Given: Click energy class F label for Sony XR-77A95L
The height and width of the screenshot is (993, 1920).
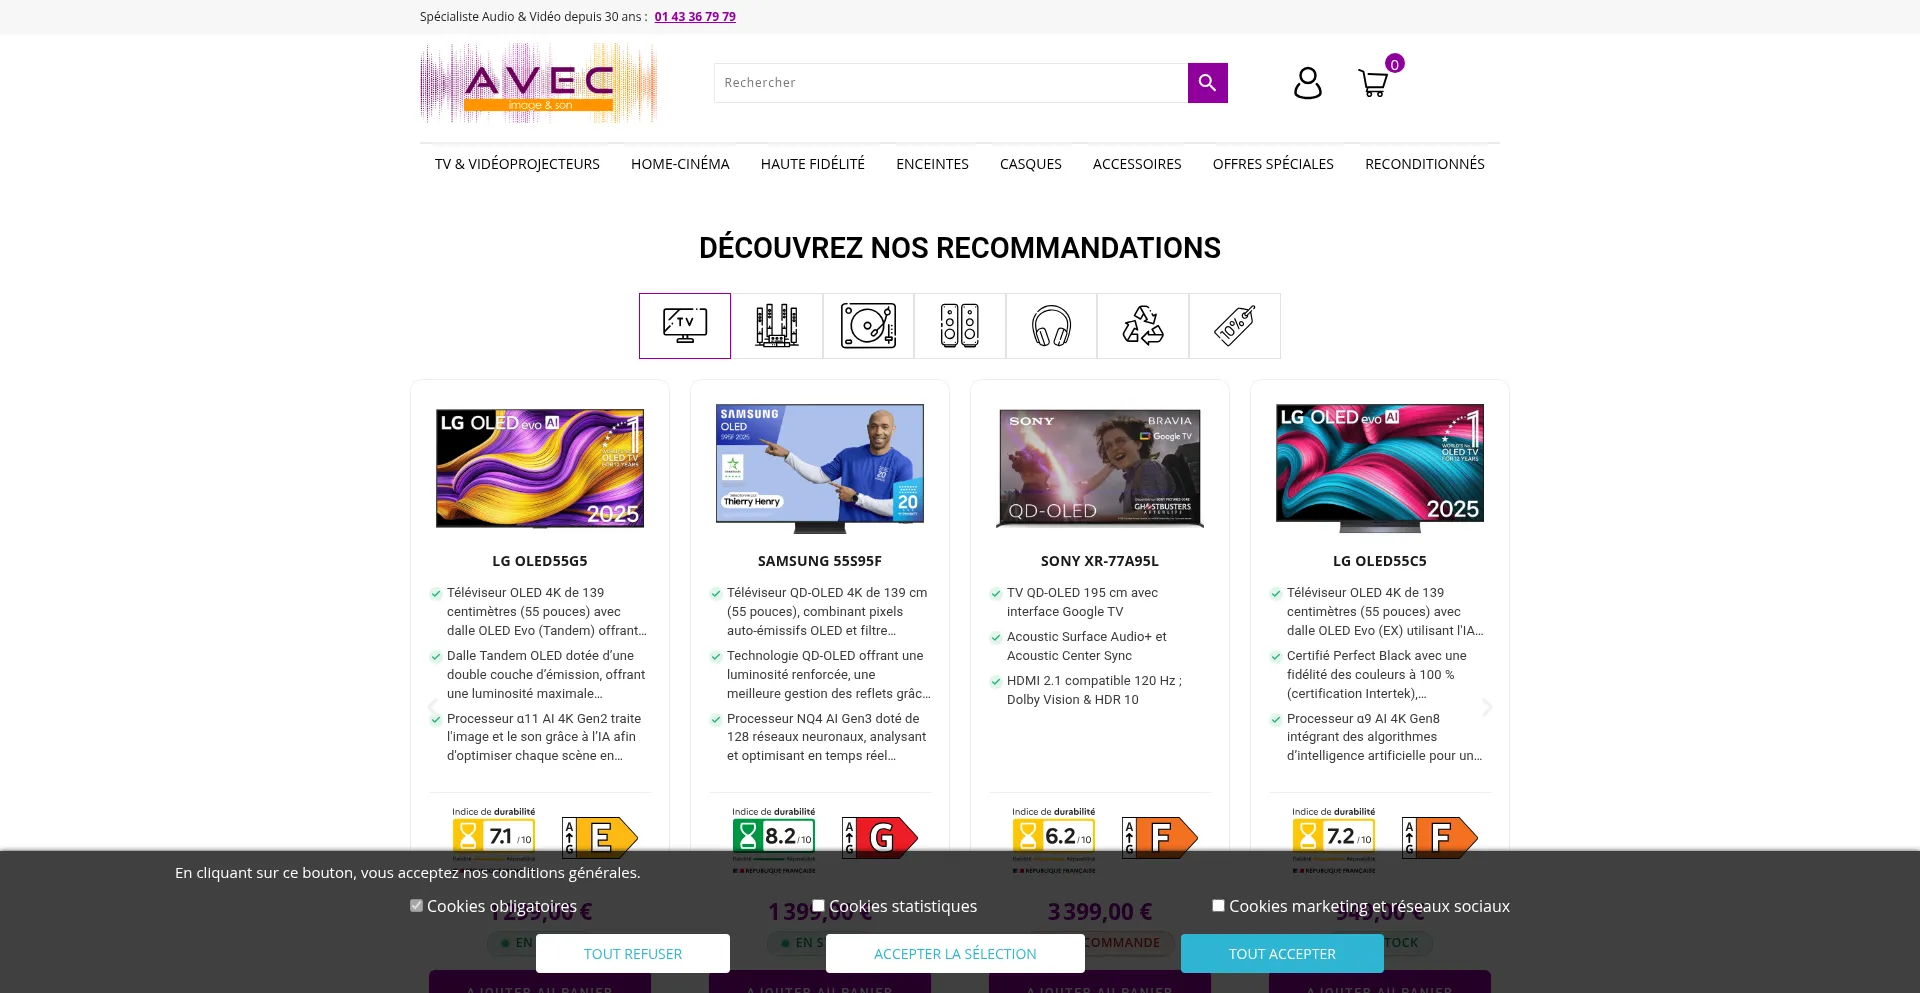Looking at the screenshot, I should pos(1160,838).
